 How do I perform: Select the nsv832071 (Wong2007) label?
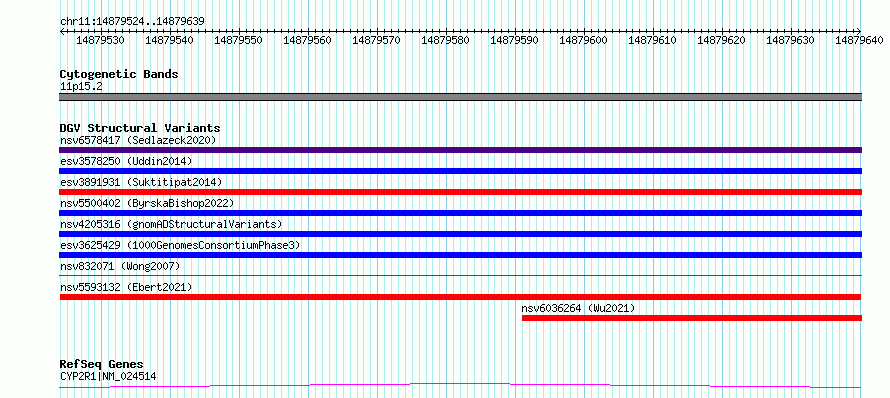(x=120, y=266)
